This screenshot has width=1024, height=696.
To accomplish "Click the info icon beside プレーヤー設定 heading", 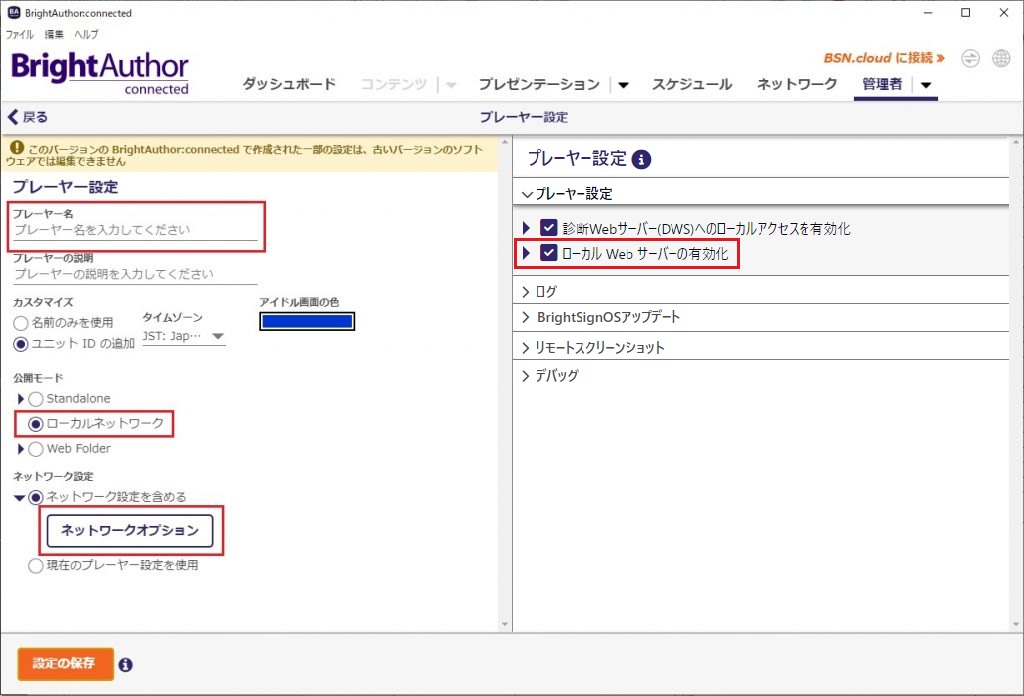I will [x=641, y=159].
